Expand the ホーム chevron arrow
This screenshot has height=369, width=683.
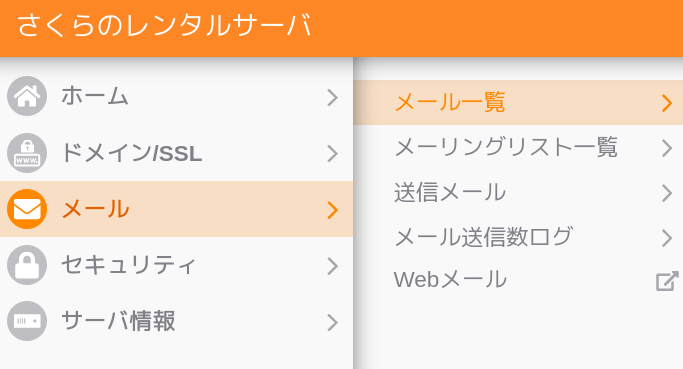tap(332, 98)
